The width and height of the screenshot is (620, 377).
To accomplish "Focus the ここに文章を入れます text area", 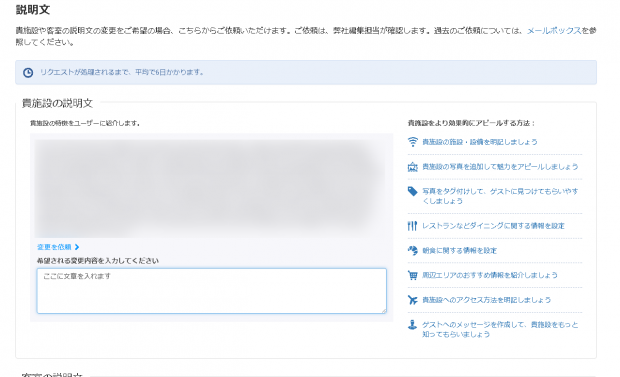I will pyautogui.click(x=212, y=291).
